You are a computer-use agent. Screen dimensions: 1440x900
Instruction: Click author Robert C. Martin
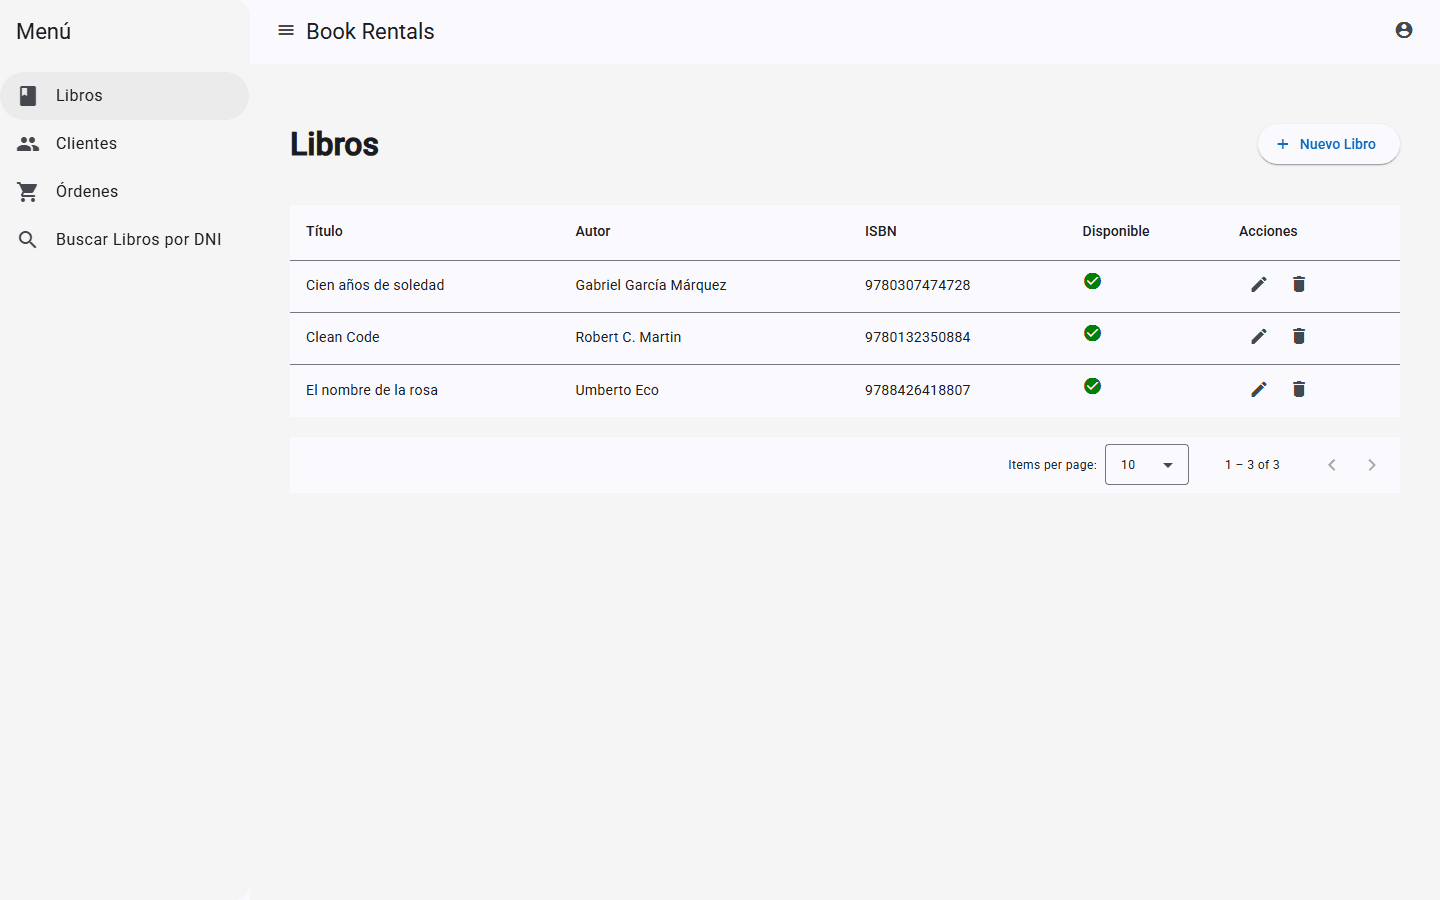[628, 337]
